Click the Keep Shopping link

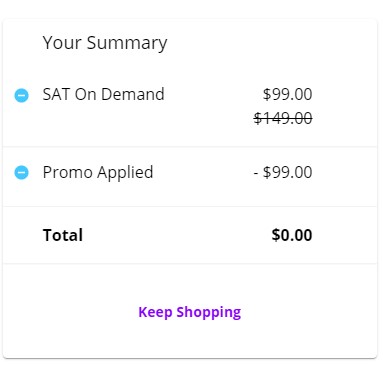coord(190,312)
